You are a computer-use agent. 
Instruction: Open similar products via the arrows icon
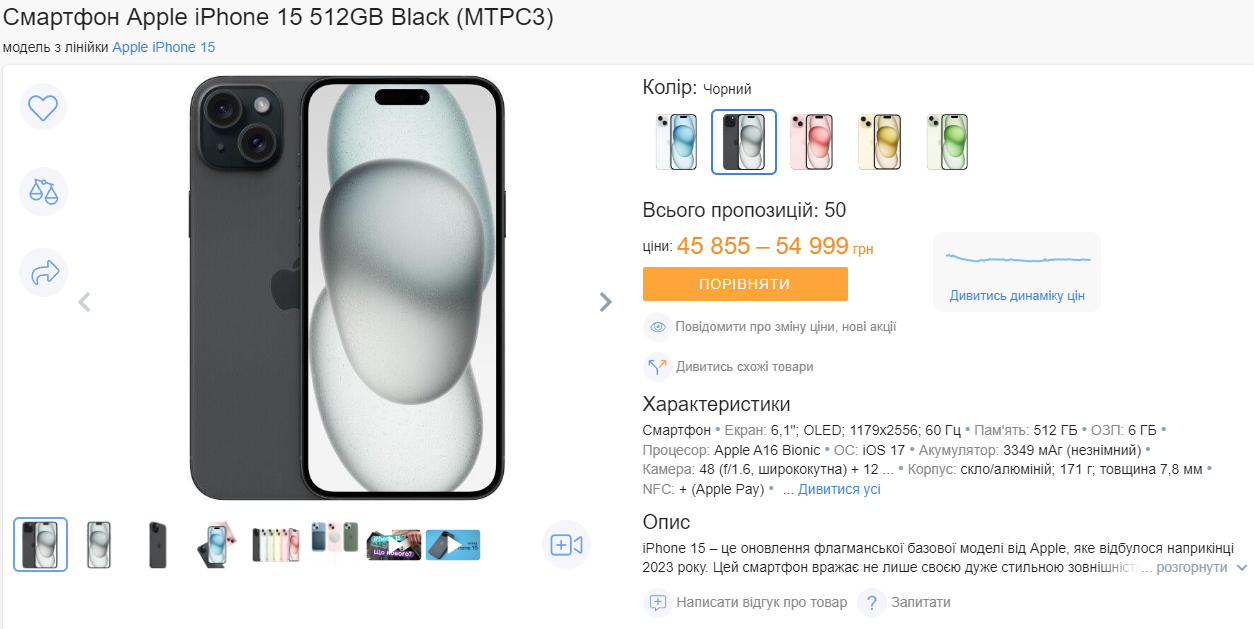(658, 367)
